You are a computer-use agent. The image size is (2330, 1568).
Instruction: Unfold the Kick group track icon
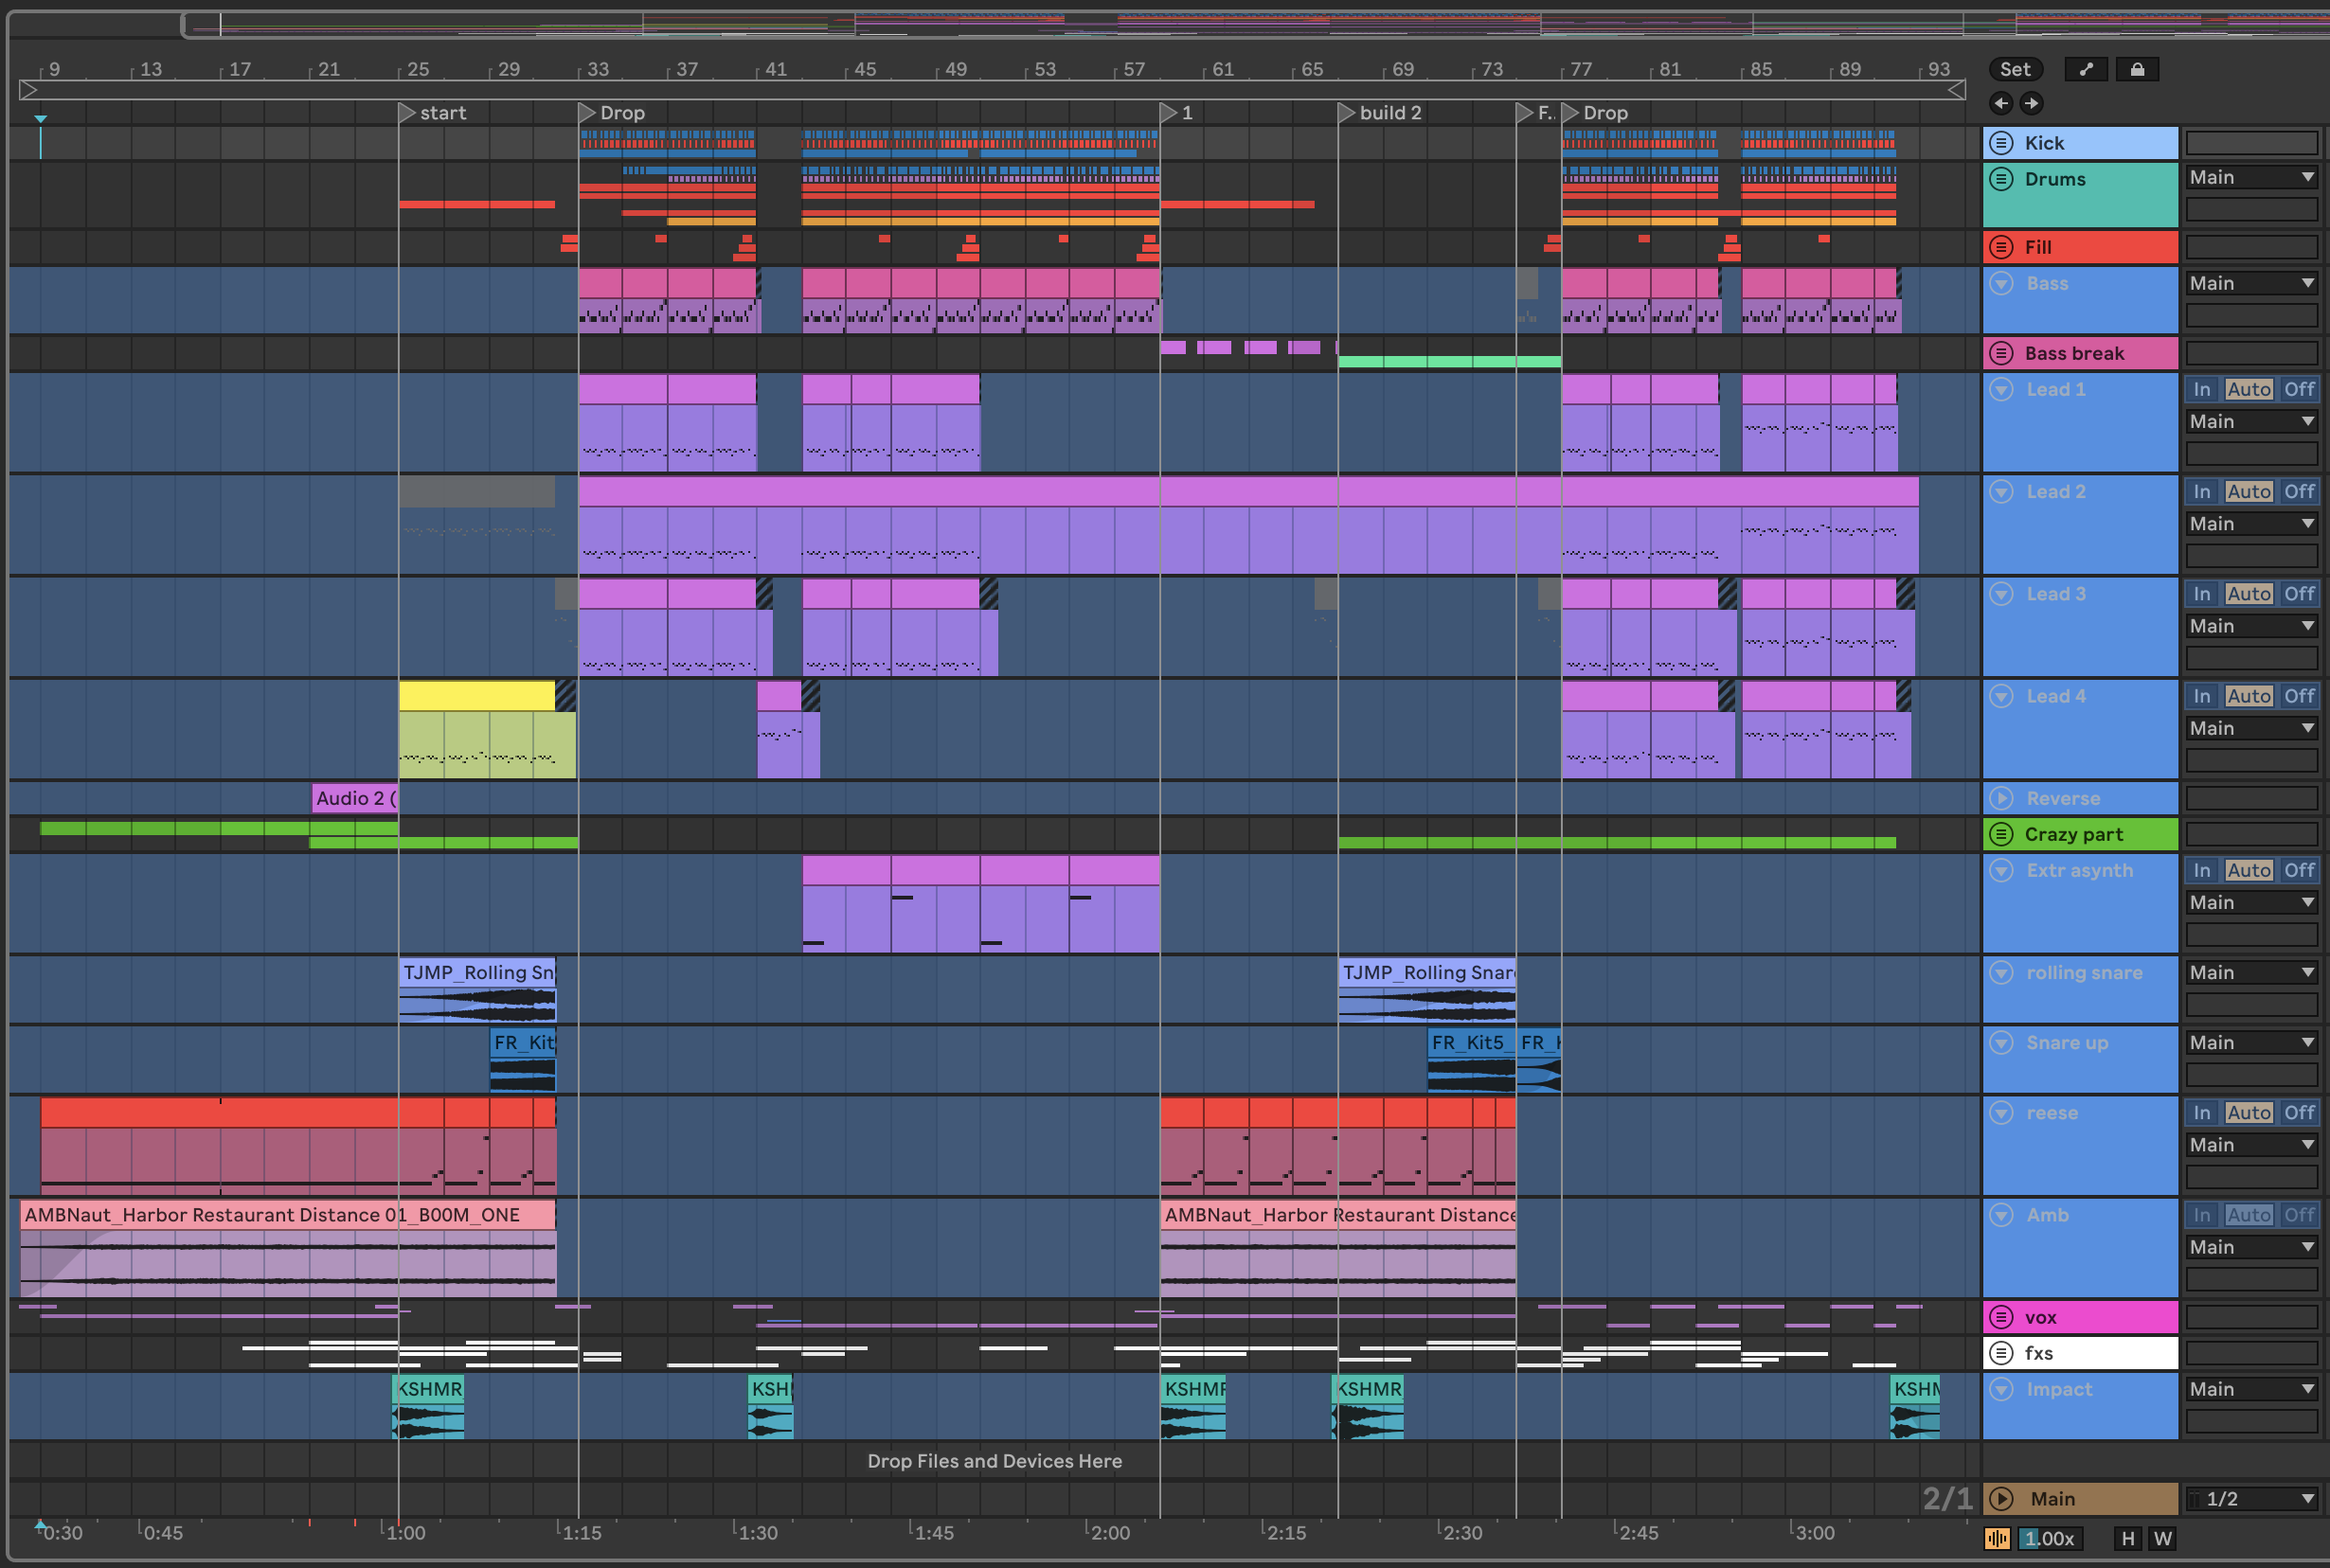click(x=2001, y=143)
